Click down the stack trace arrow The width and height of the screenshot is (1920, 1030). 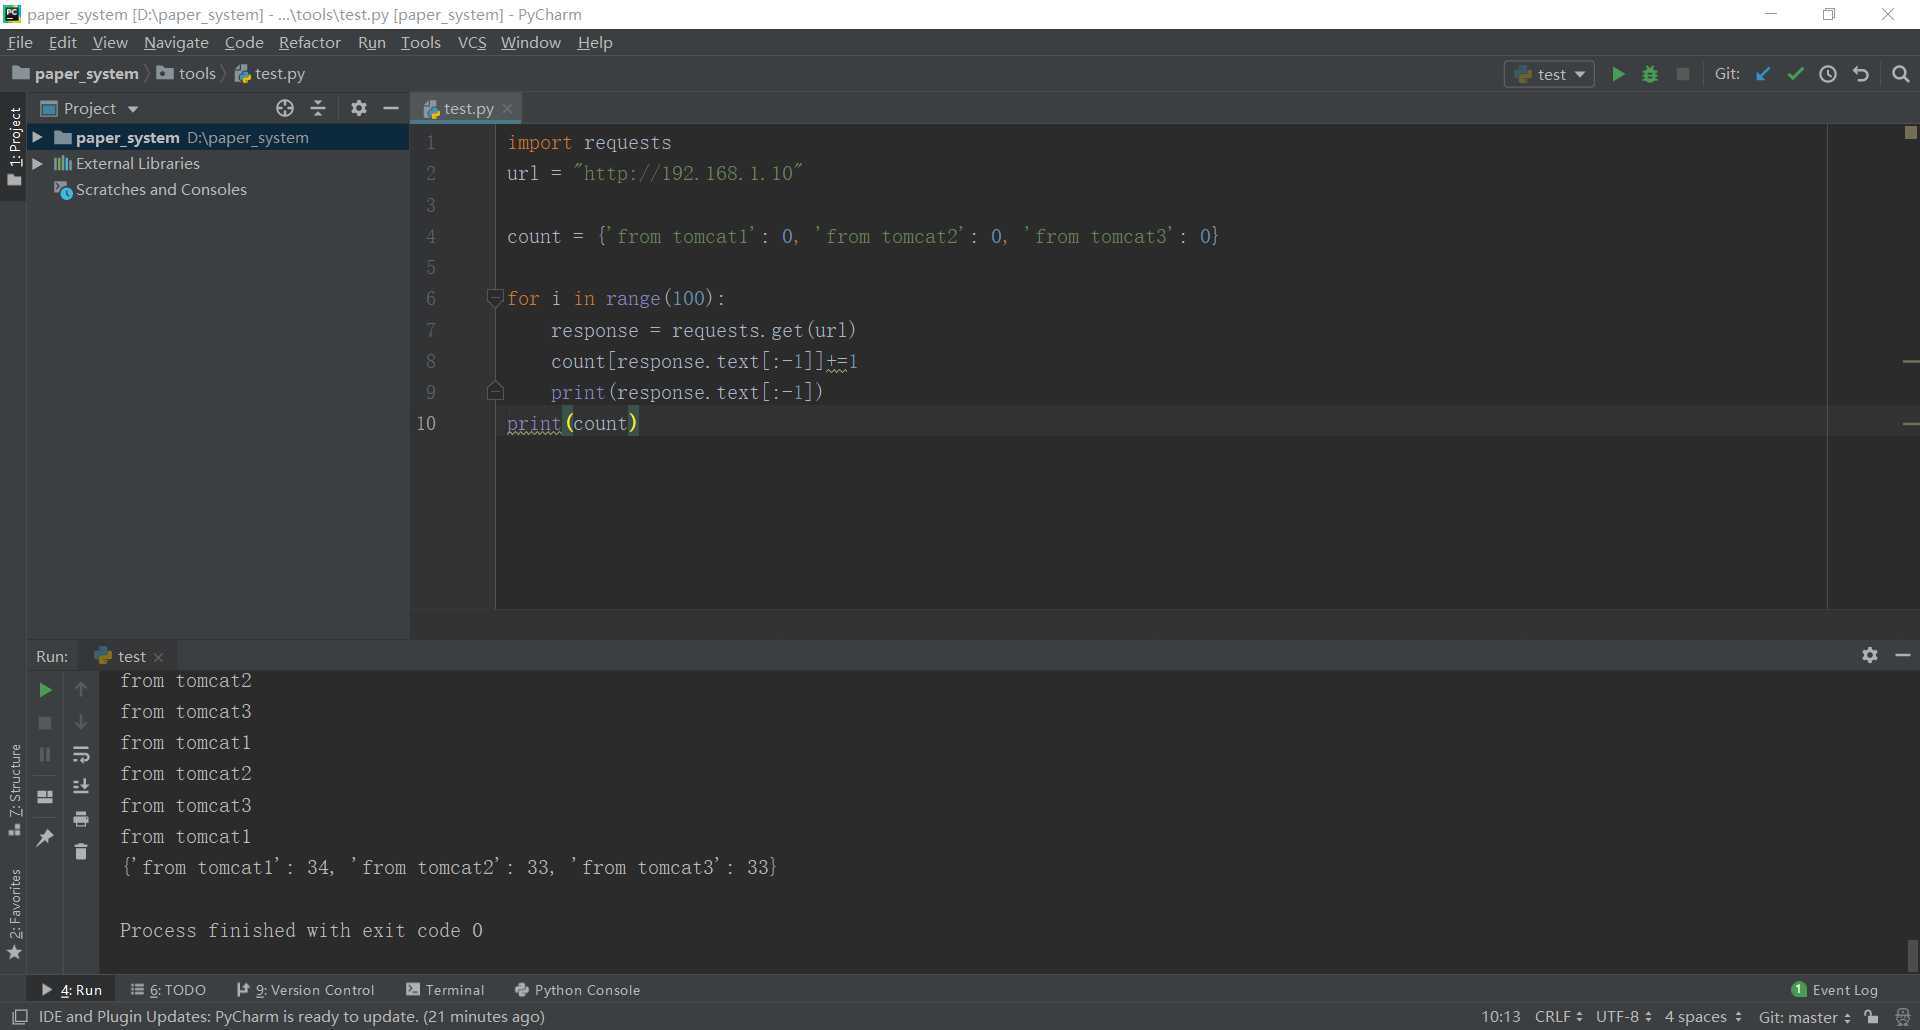[x=81, y=722]
